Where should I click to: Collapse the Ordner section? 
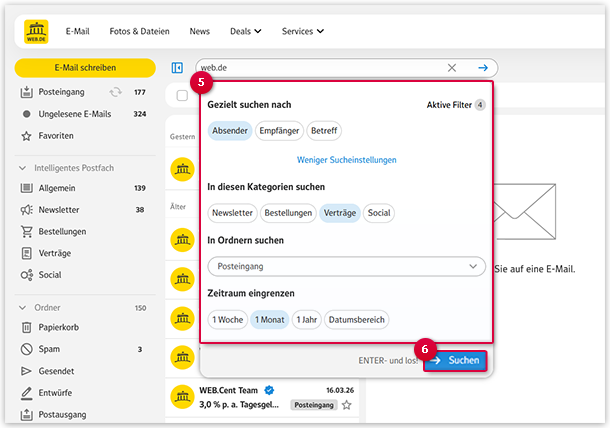tap(23, 308)
